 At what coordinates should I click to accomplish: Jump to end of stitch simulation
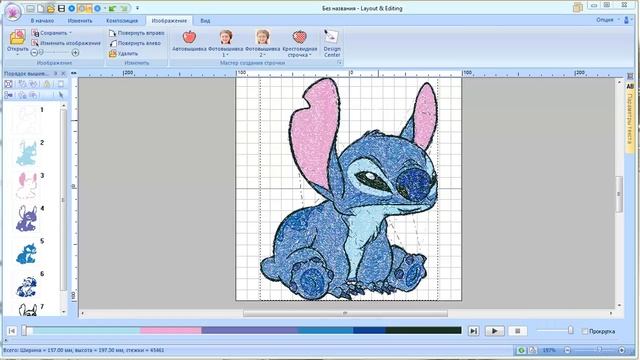point(473,331)
